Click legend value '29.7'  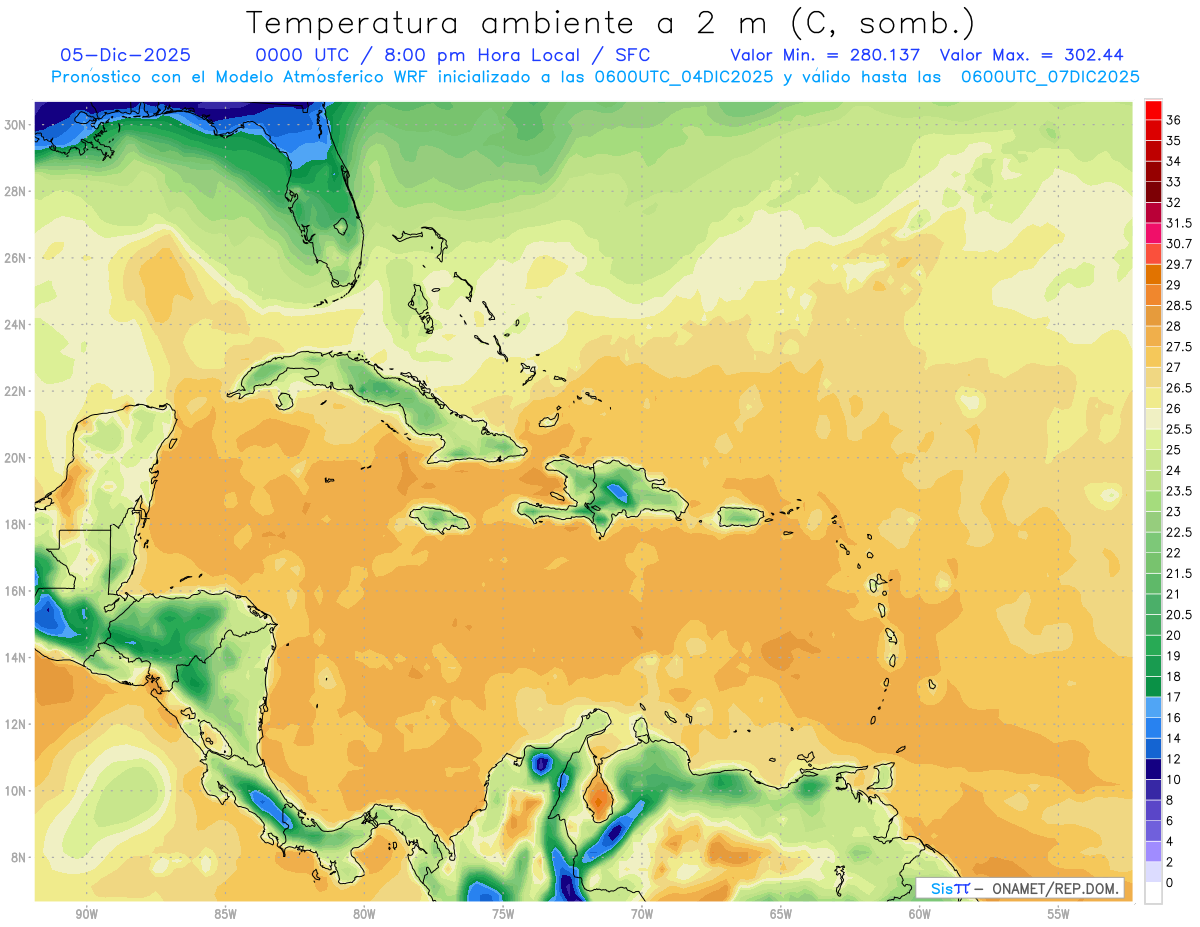click(1178, 264)
